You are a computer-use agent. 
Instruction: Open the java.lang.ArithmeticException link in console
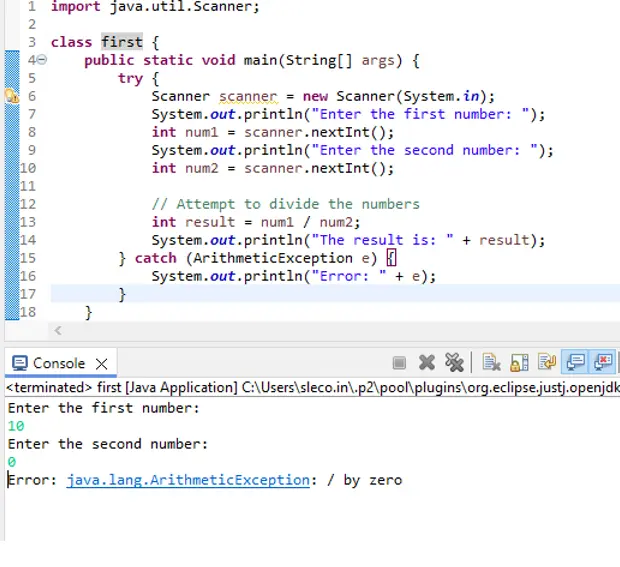tap(188, 480)
